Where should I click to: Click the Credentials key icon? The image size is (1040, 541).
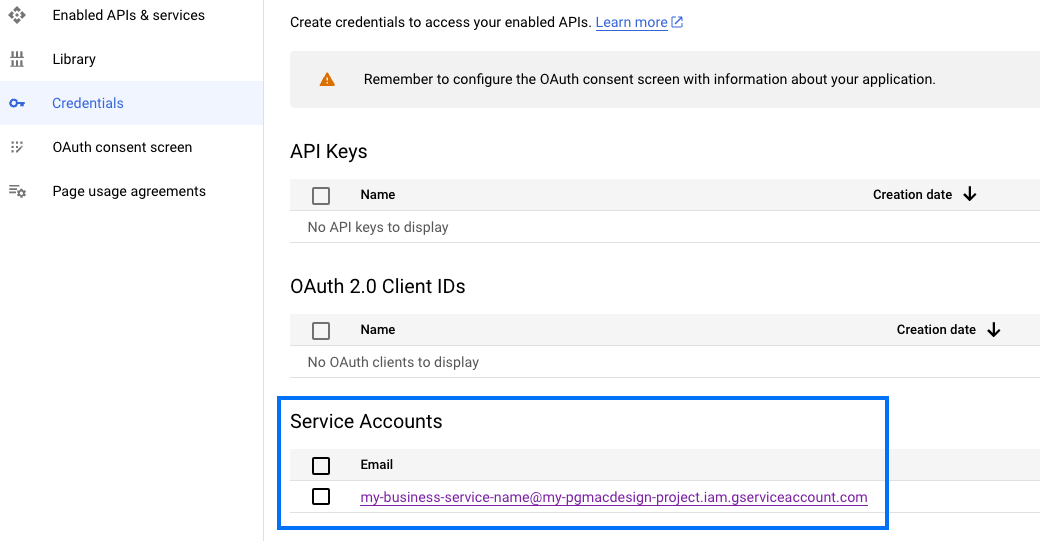[x=16, y=103]
